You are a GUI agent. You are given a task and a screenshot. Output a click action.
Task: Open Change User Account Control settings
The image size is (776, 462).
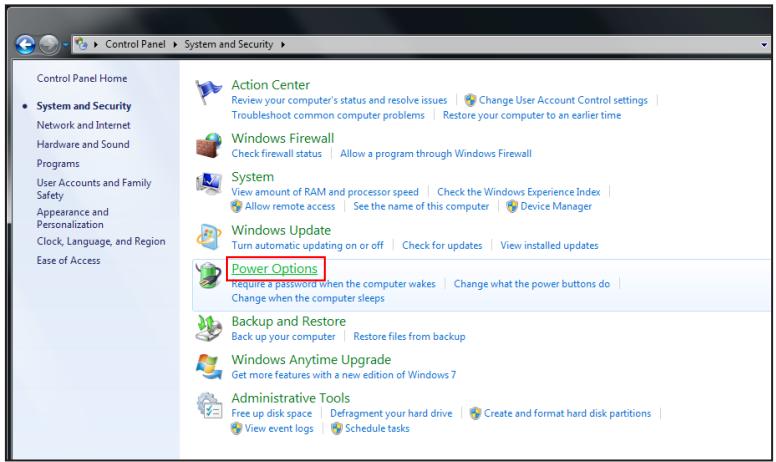[563, 100]
